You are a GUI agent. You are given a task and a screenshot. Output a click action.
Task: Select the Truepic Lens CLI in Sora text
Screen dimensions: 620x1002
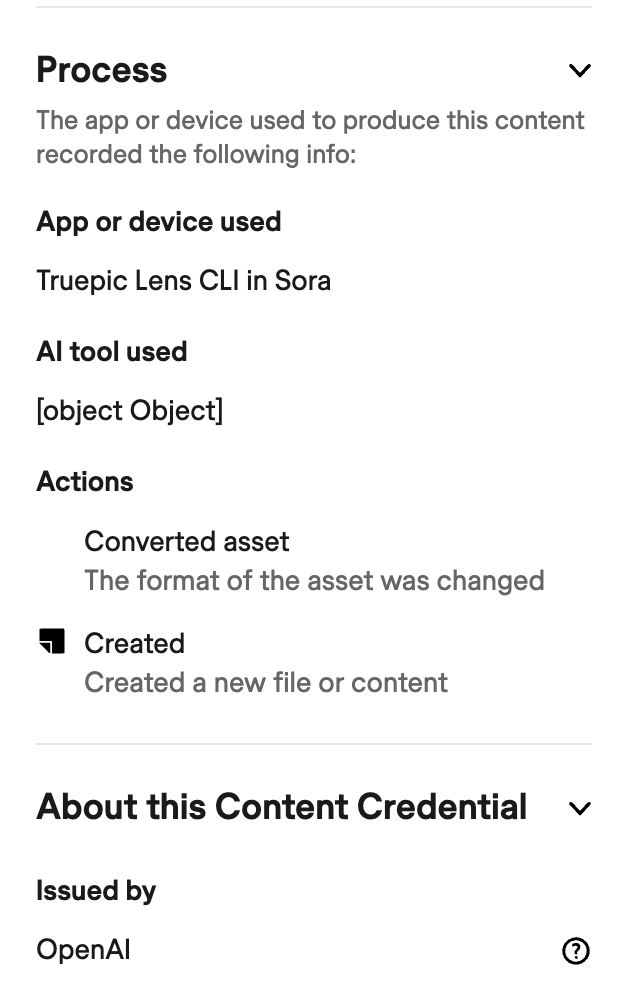183,281
